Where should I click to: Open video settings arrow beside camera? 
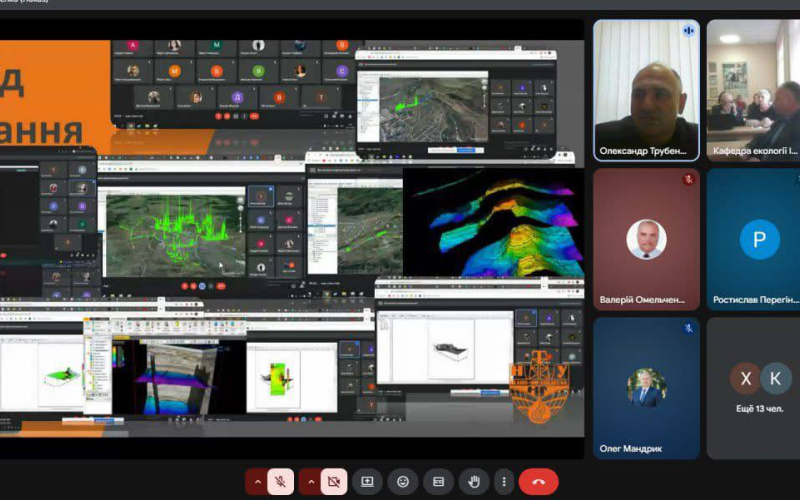coord(310,482)
